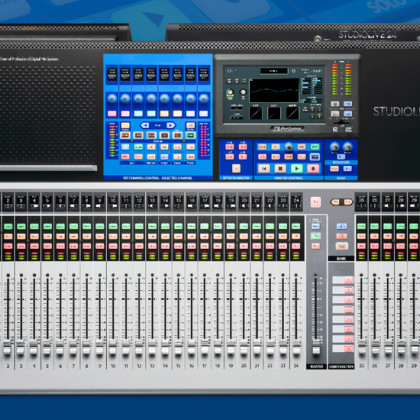Screen dimensions: 420x420
Task: Toggle the orange button on channel 10
Action: [x=113, y=236]
